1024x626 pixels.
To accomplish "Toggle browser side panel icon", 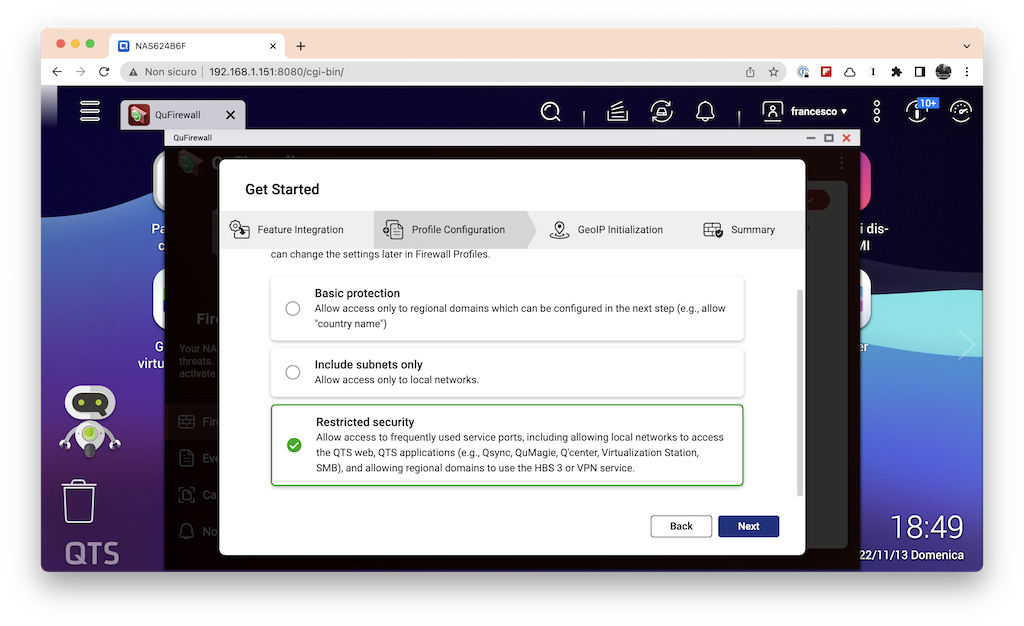I will tap(920, 72).
